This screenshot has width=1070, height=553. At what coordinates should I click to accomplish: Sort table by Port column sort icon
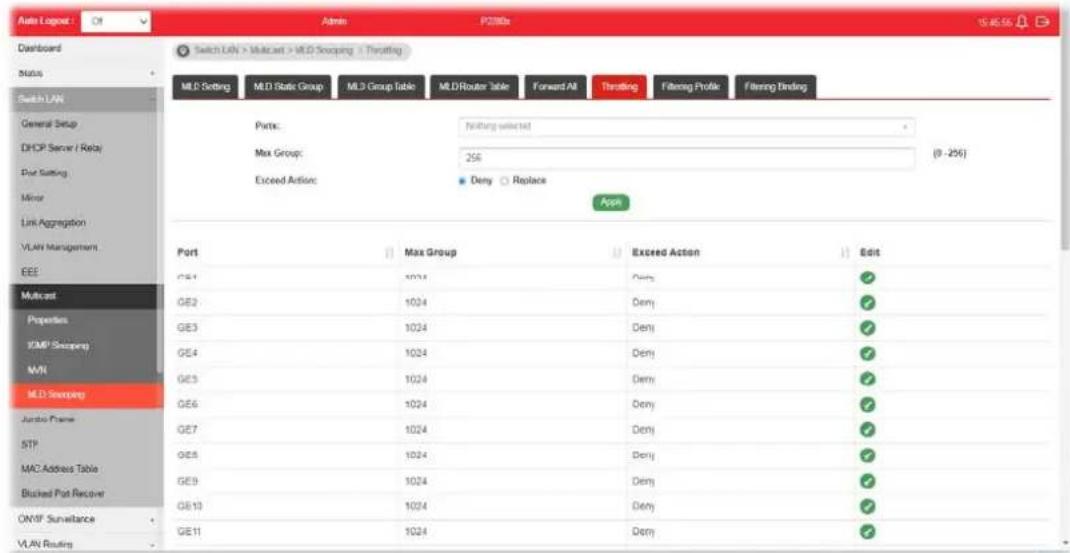coord(390,253)
